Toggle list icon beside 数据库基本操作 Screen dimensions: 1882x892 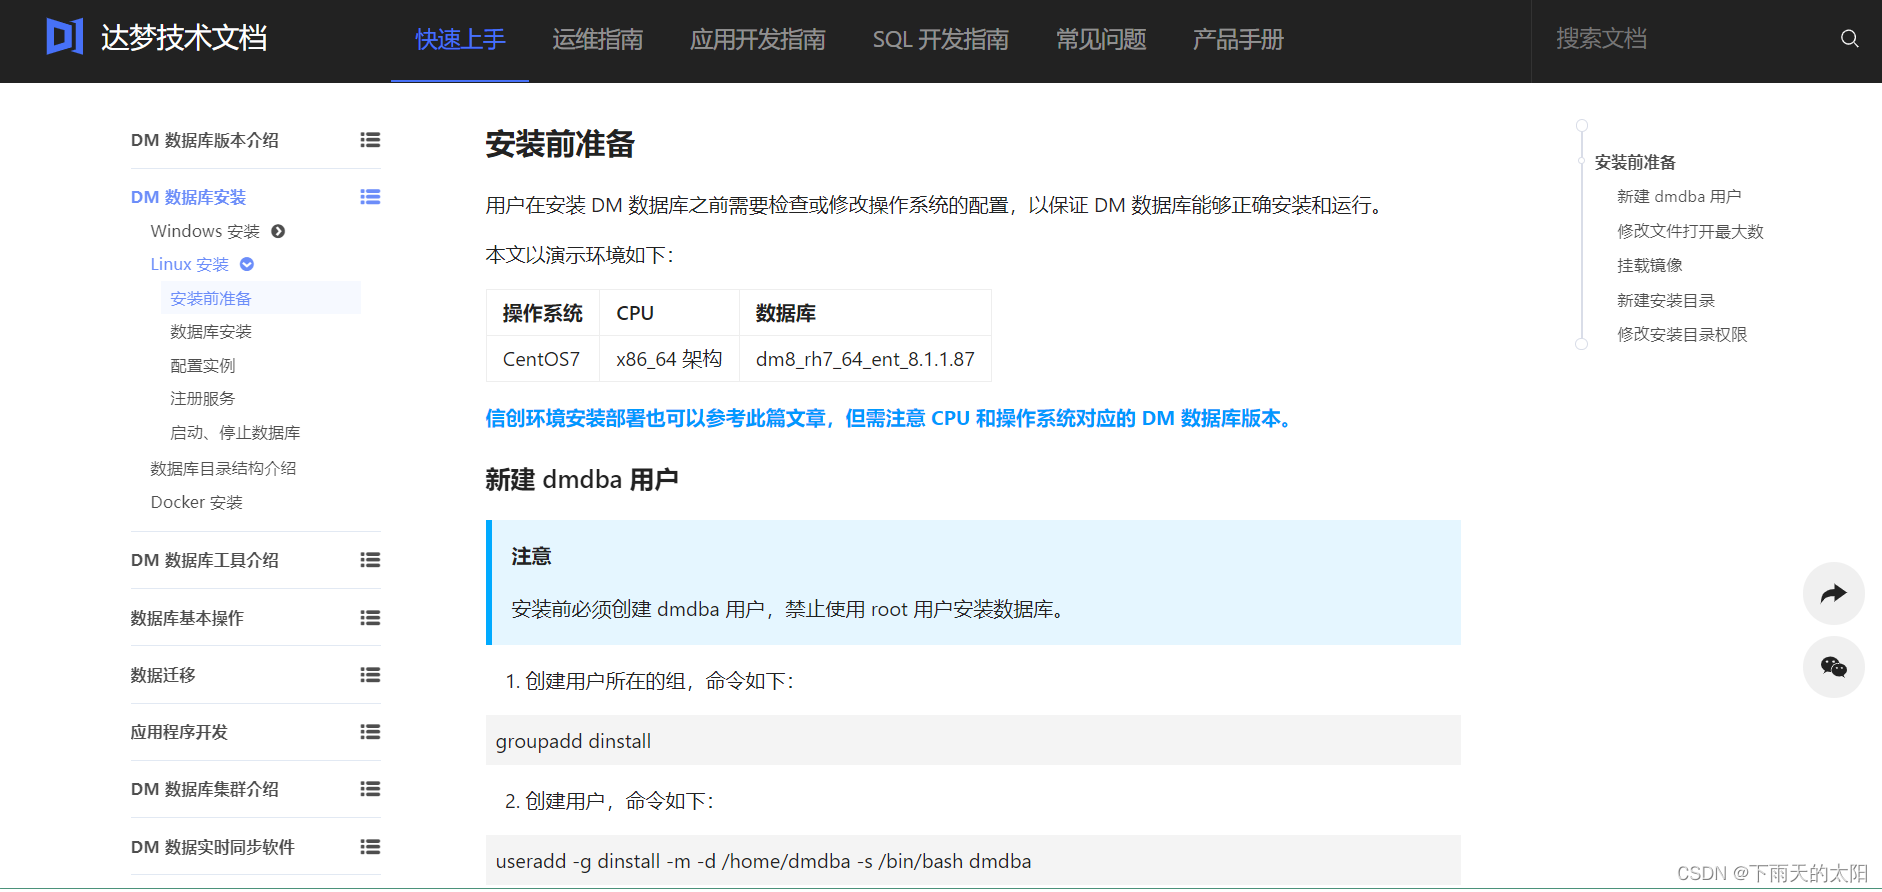(x=370, y=618)
